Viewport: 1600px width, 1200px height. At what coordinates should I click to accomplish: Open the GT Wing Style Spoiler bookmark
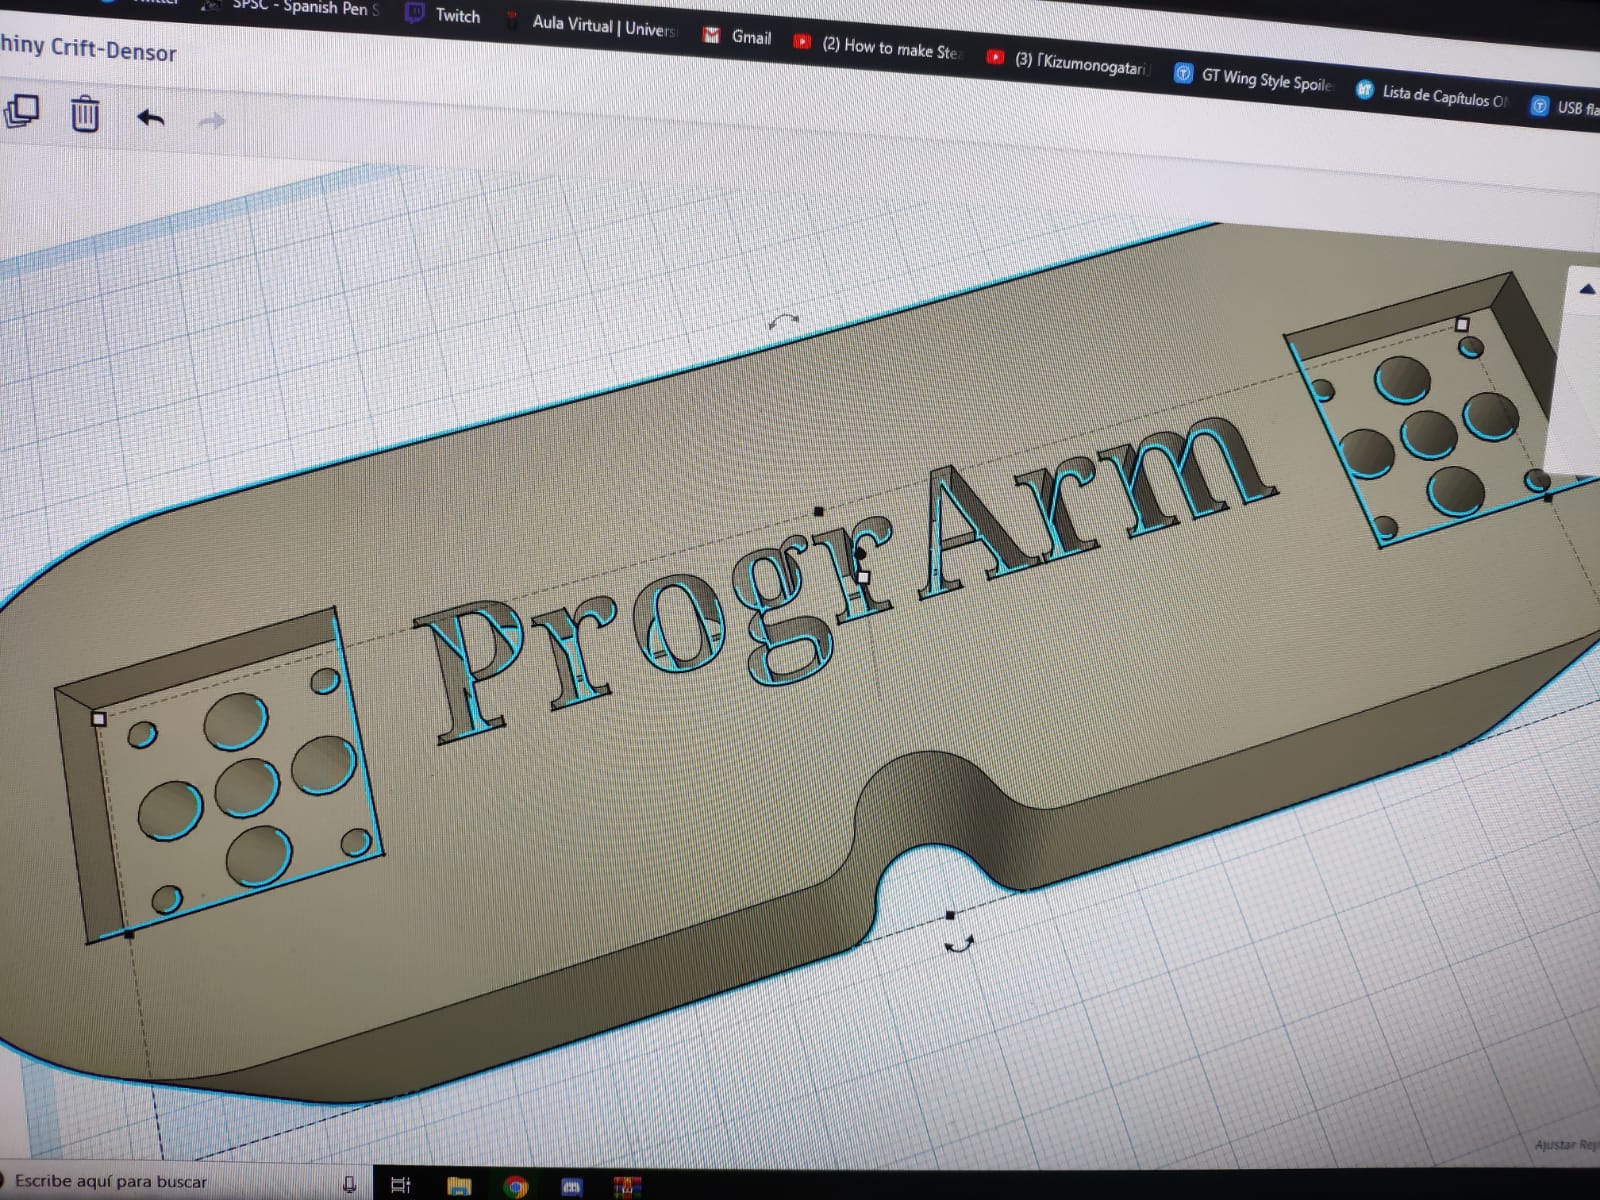[x=1254, y=78]
